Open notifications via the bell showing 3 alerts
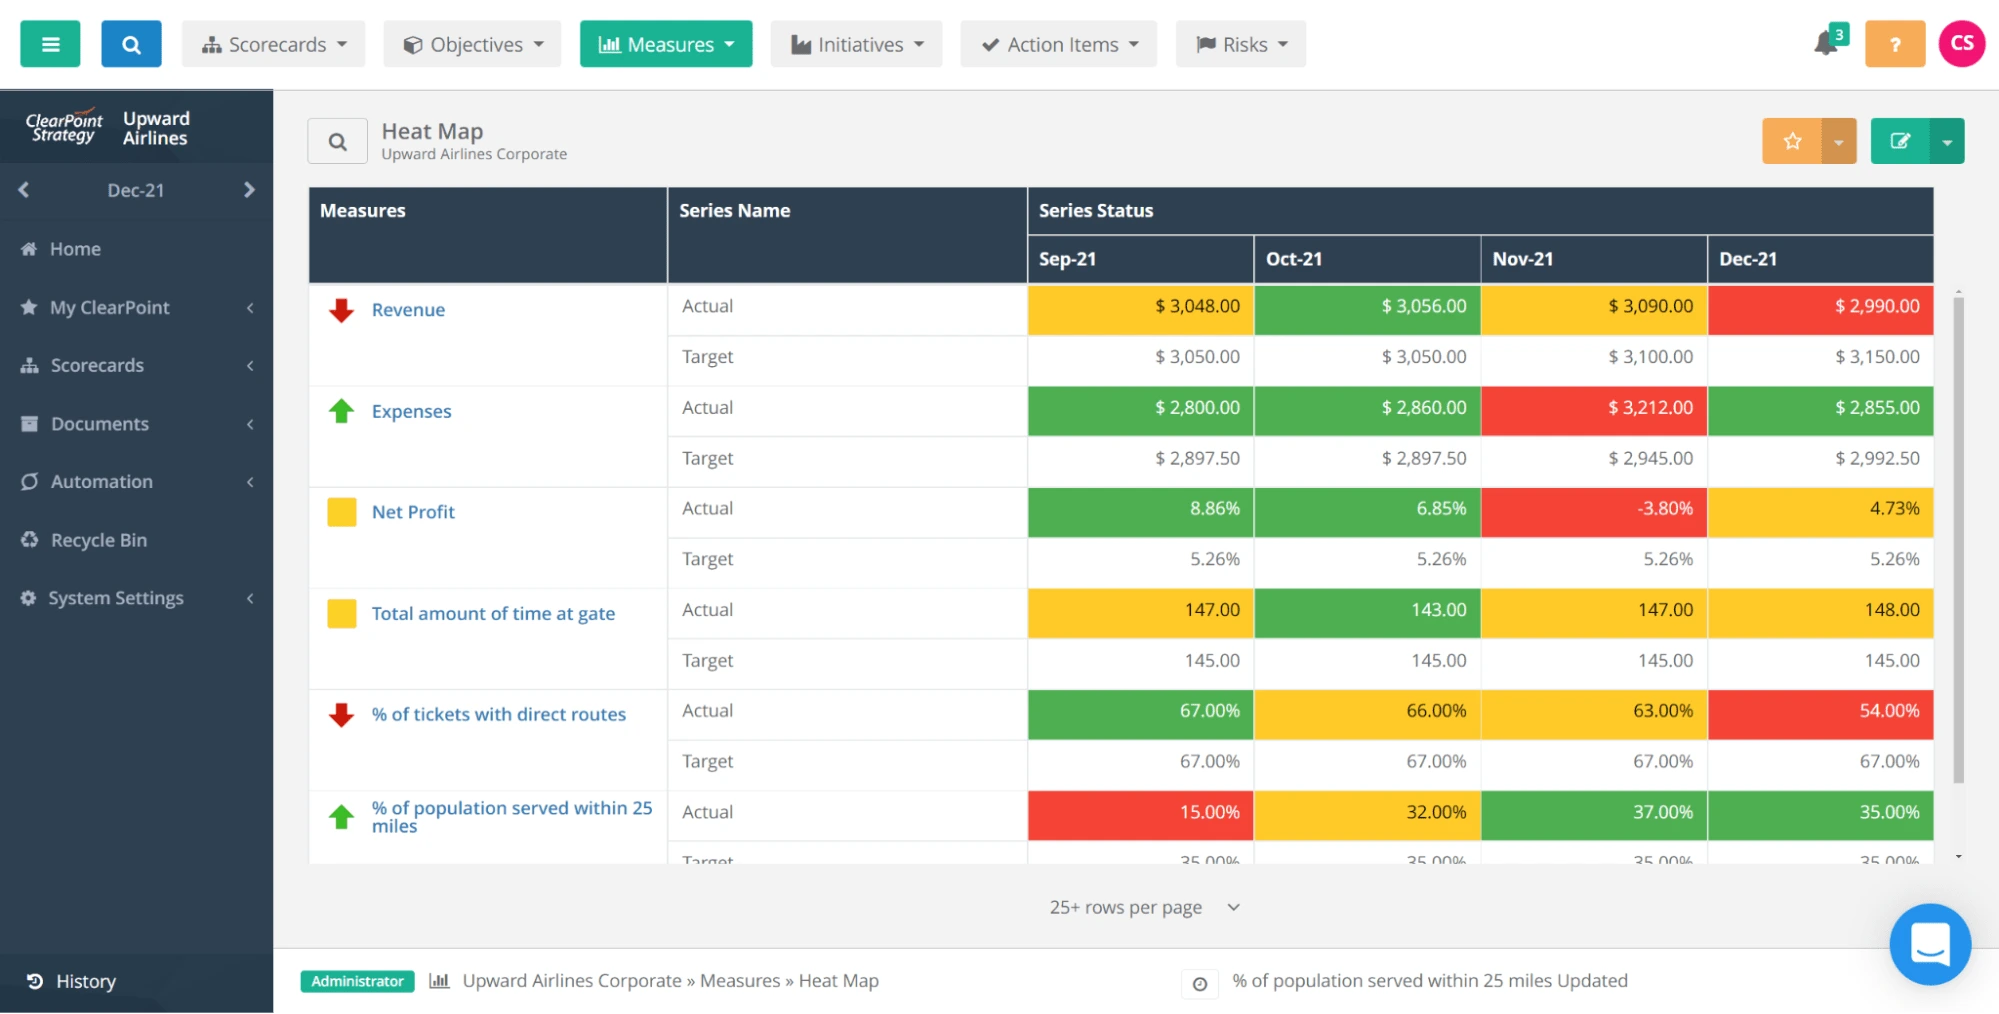This screenshot has height=1014, width=1999. coord(1827,43)
